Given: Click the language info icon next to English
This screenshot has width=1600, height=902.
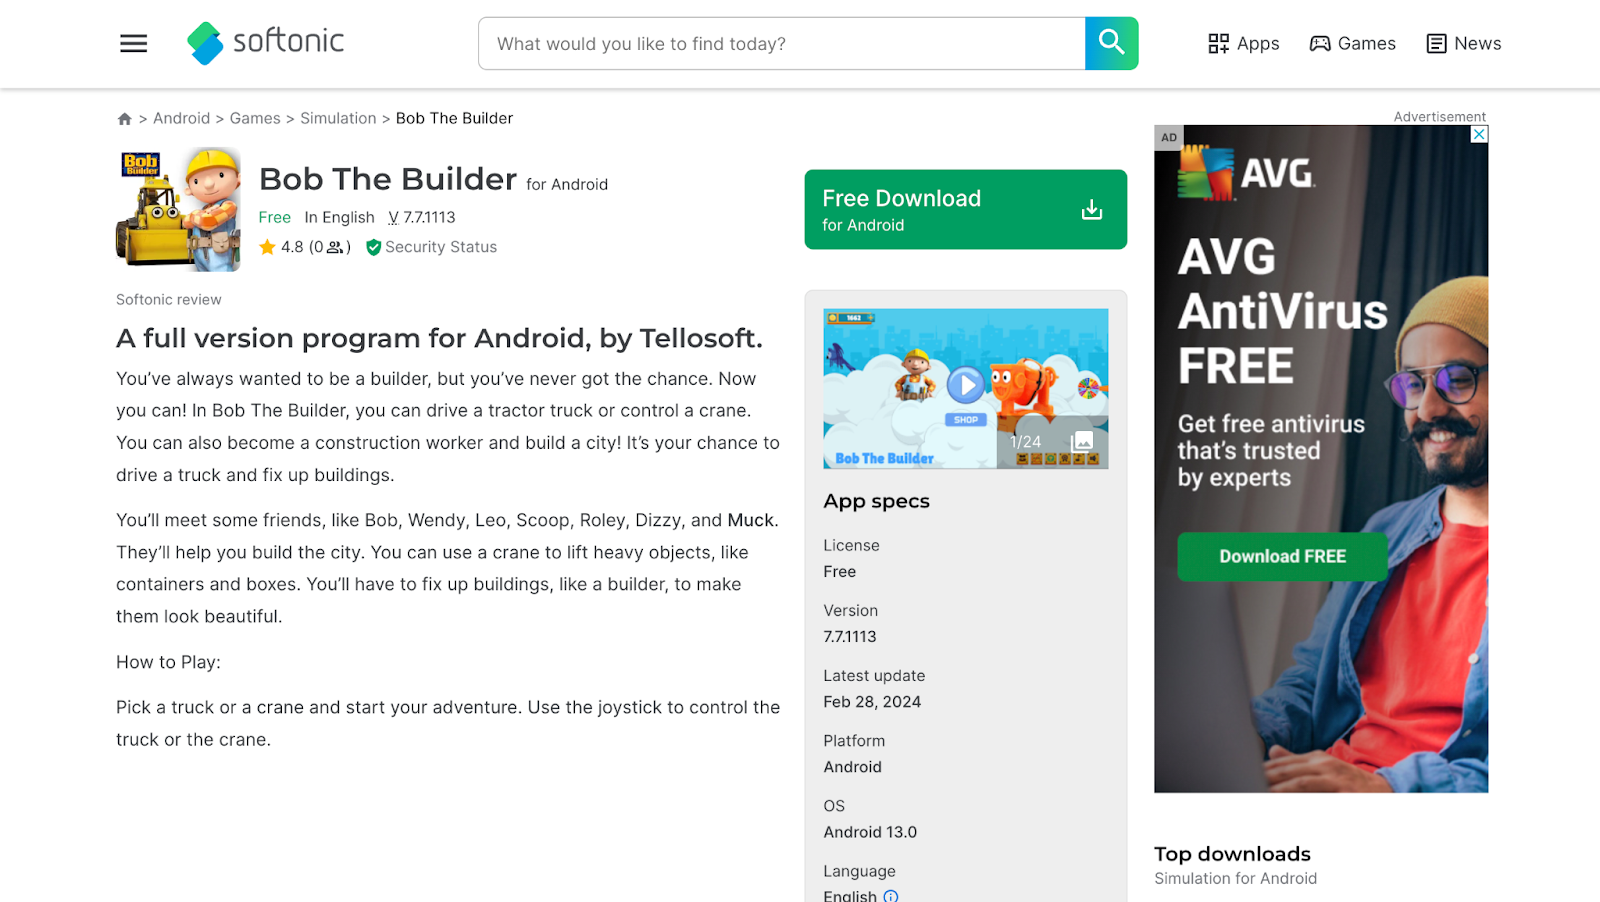Looking at the screenshot, I should click(x=891, y=896).
